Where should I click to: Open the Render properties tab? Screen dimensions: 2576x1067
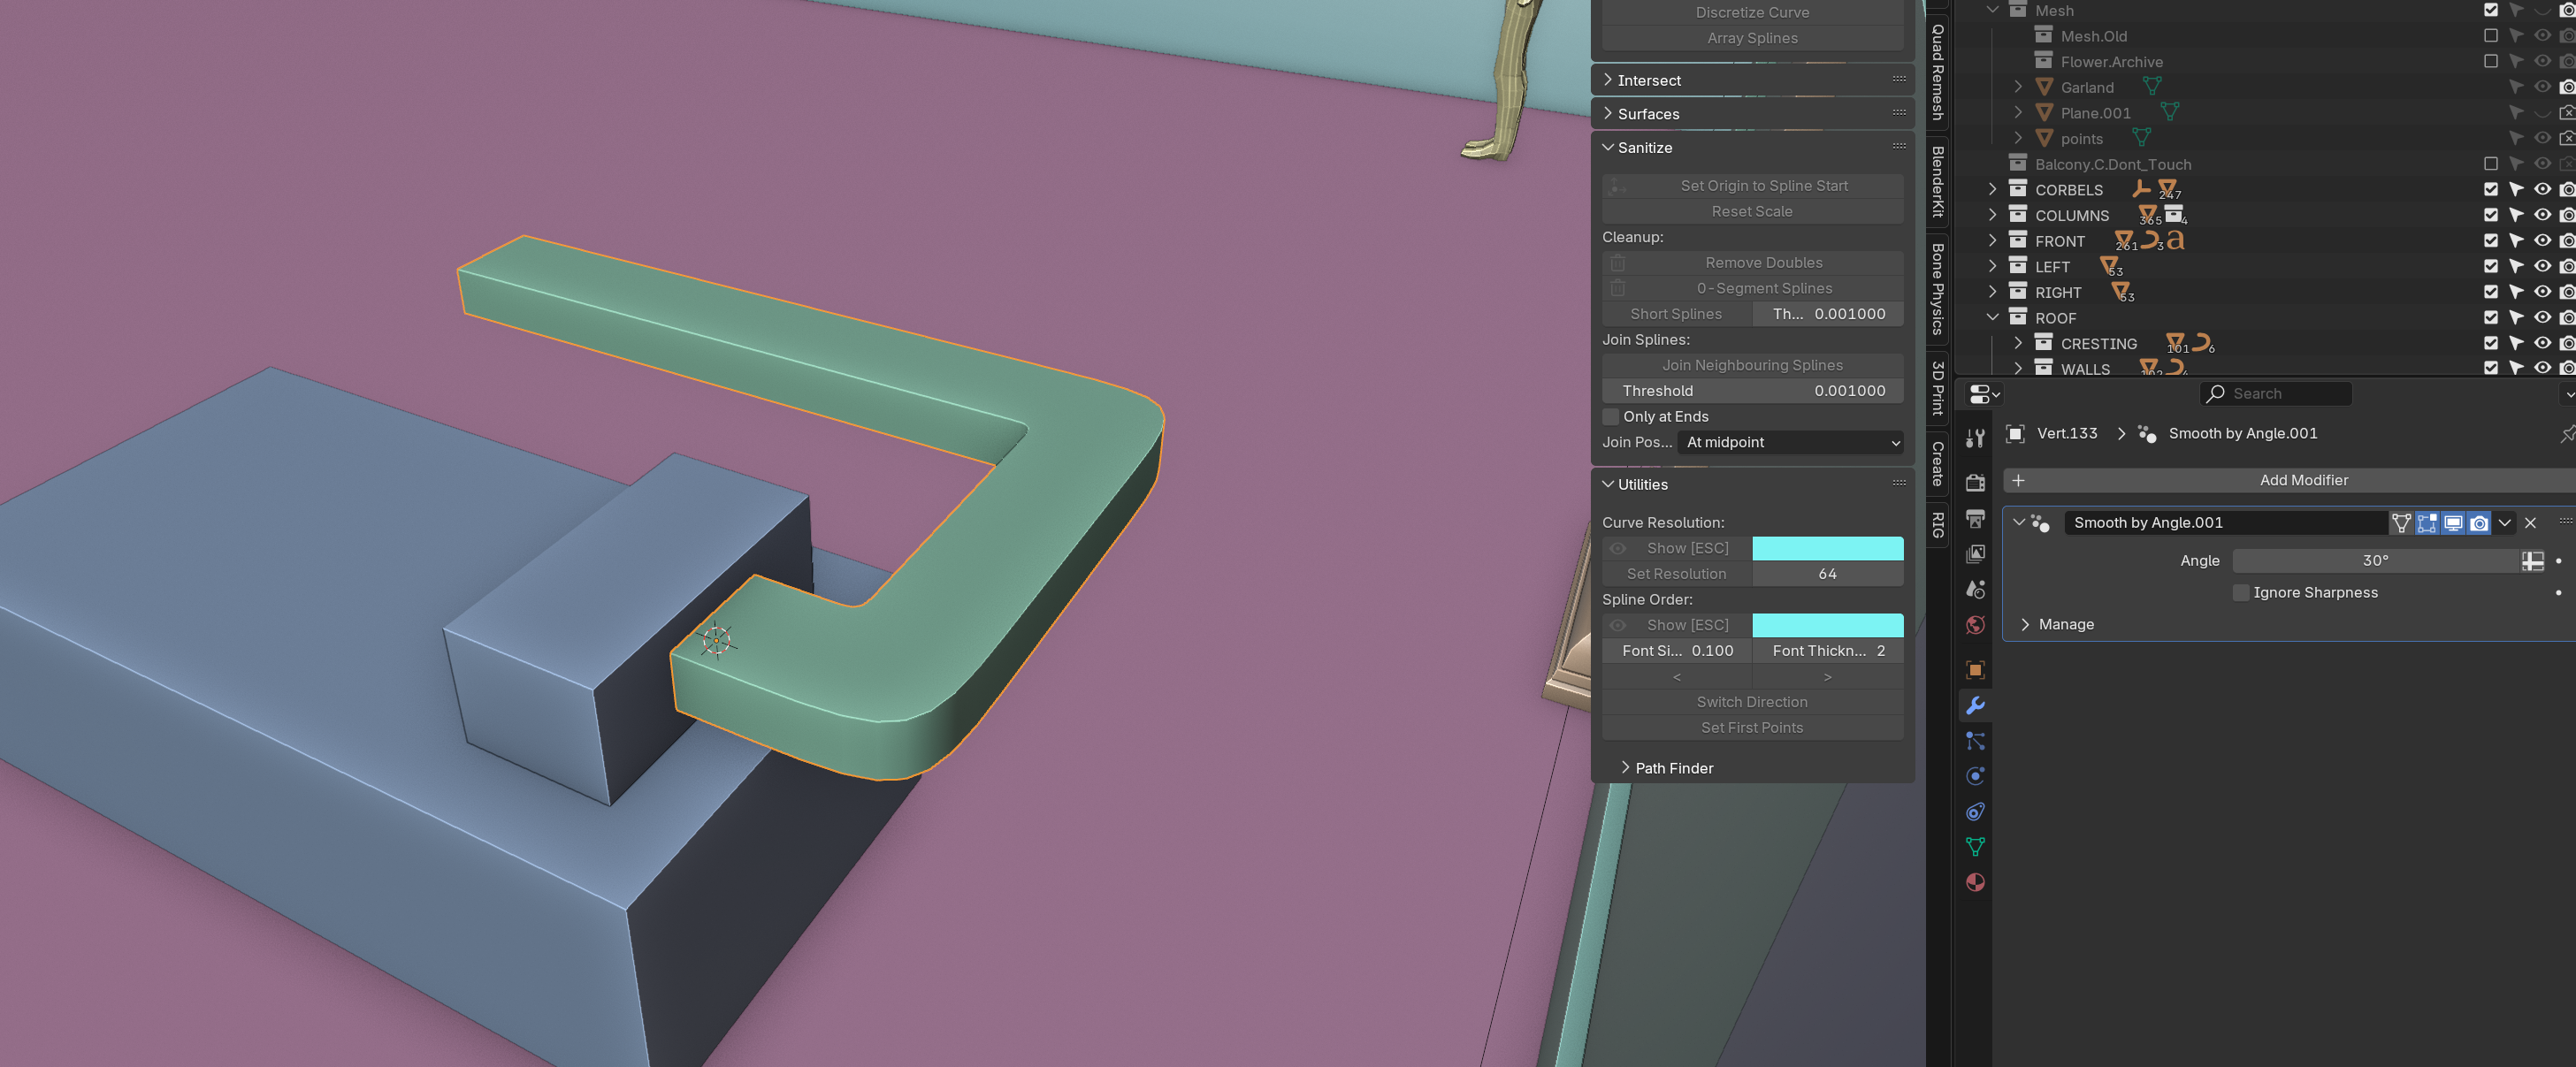pos(1975,483)
